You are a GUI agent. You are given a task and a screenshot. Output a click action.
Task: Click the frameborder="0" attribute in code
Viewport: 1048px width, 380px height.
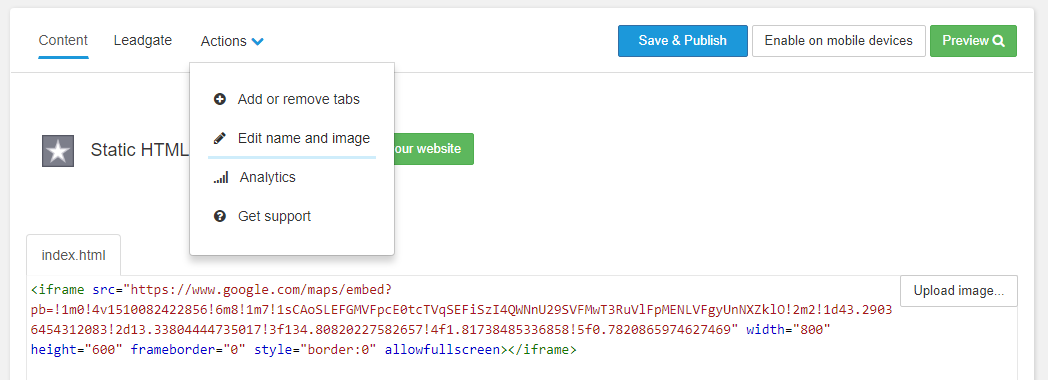188,349
